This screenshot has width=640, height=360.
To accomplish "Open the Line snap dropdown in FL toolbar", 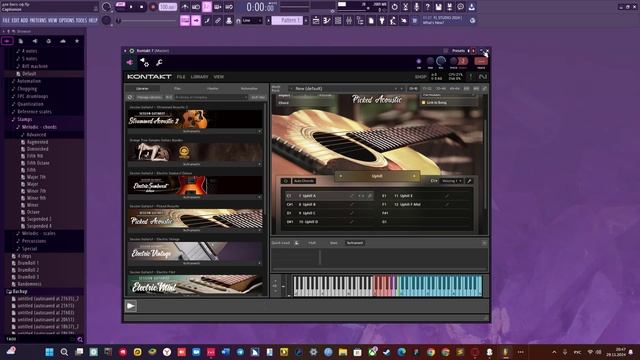I will (252, 20).
